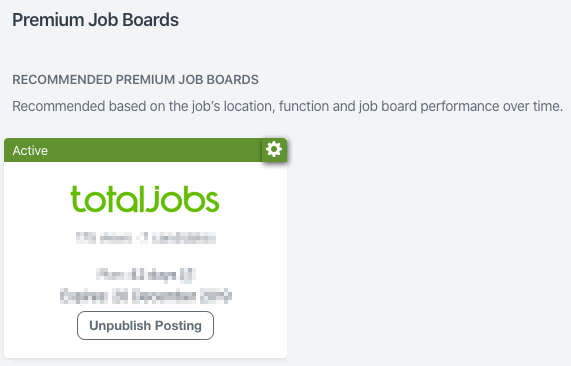Click the blurred views and candidates line

(146, 238)
